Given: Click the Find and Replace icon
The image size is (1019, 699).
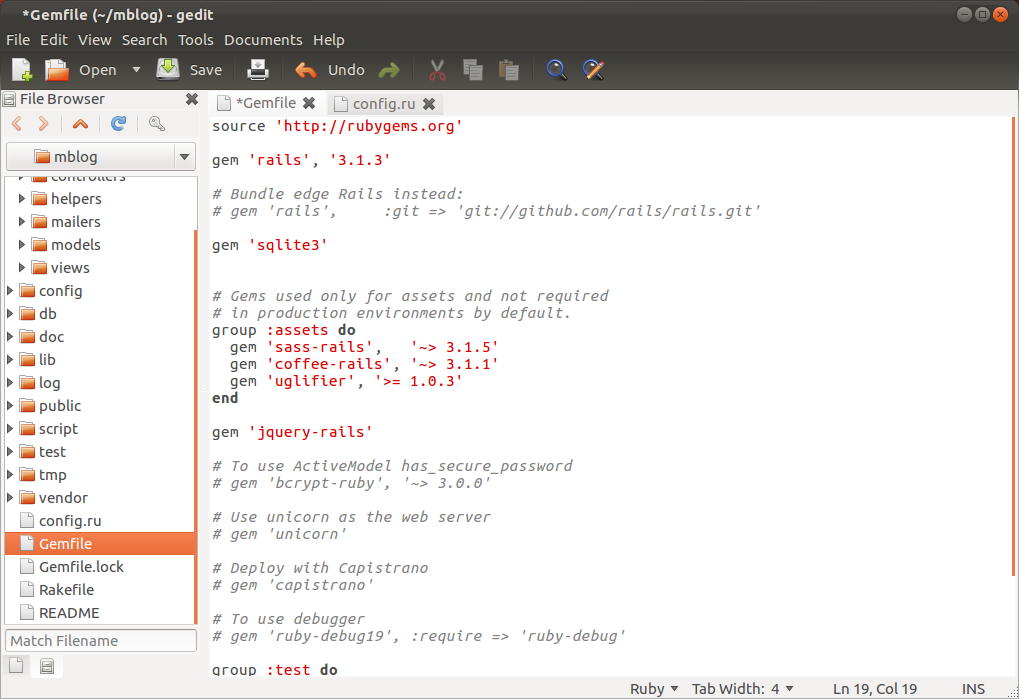Looking at the screenshot, I should (594, 70).
